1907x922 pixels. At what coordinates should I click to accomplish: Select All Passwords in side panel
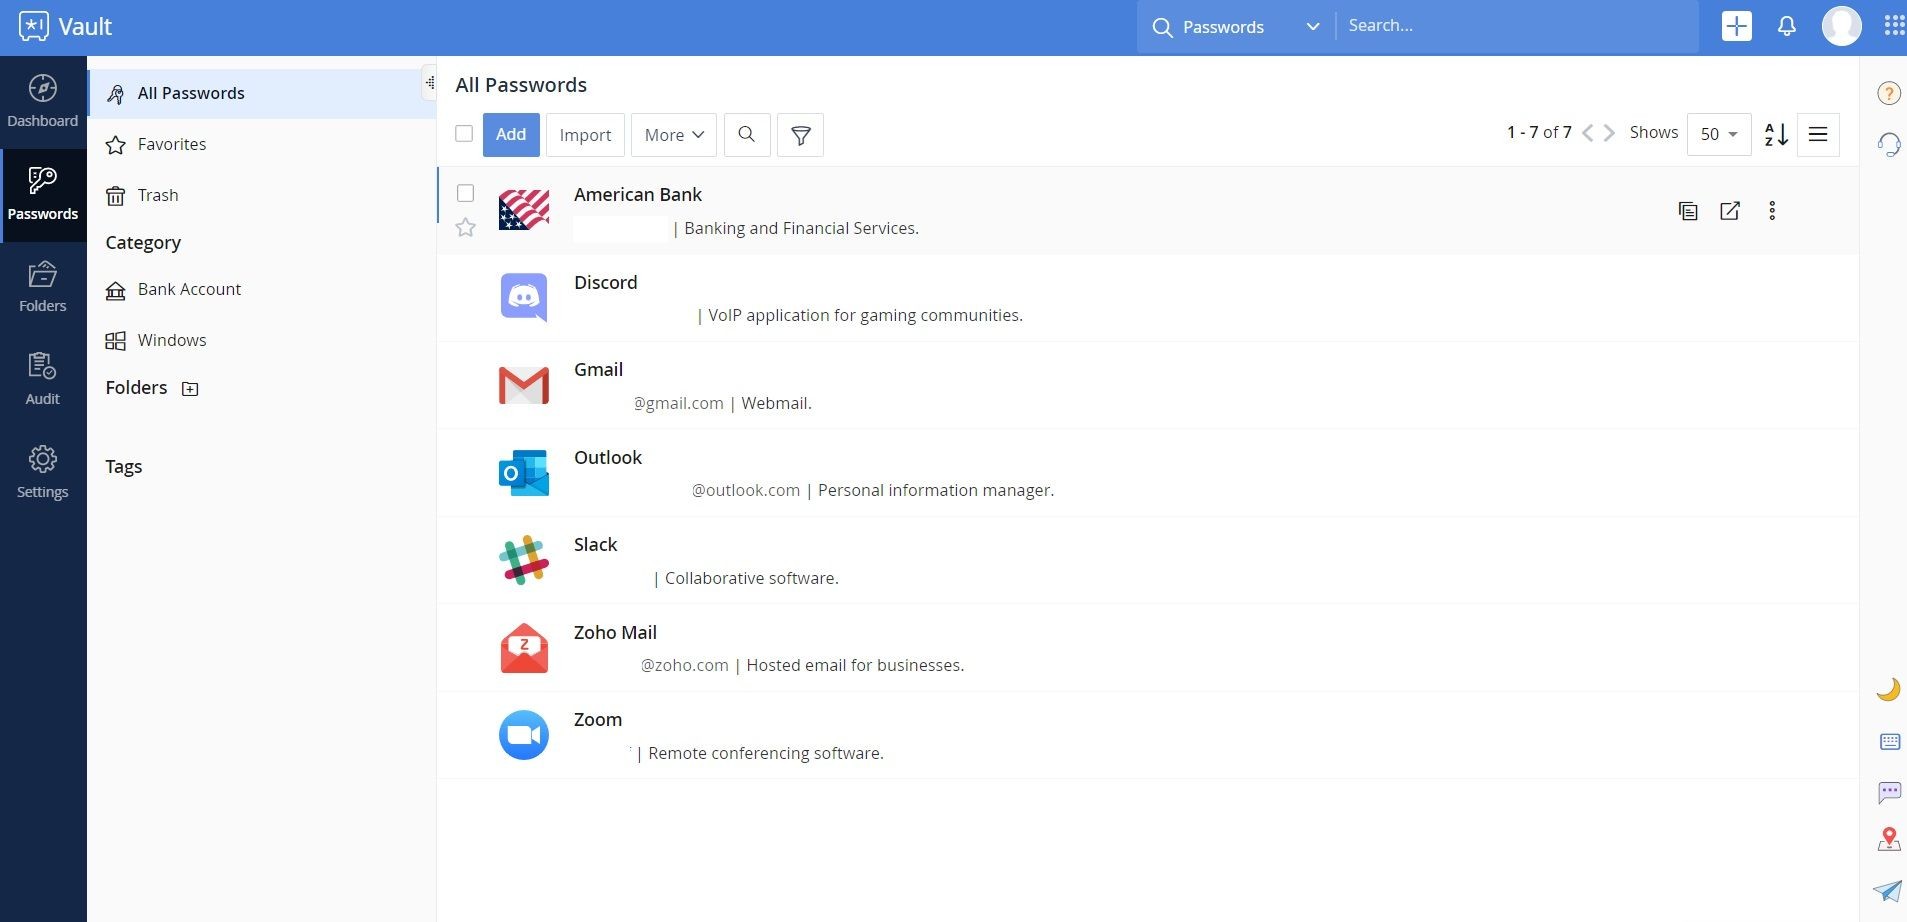coord(262,93)
